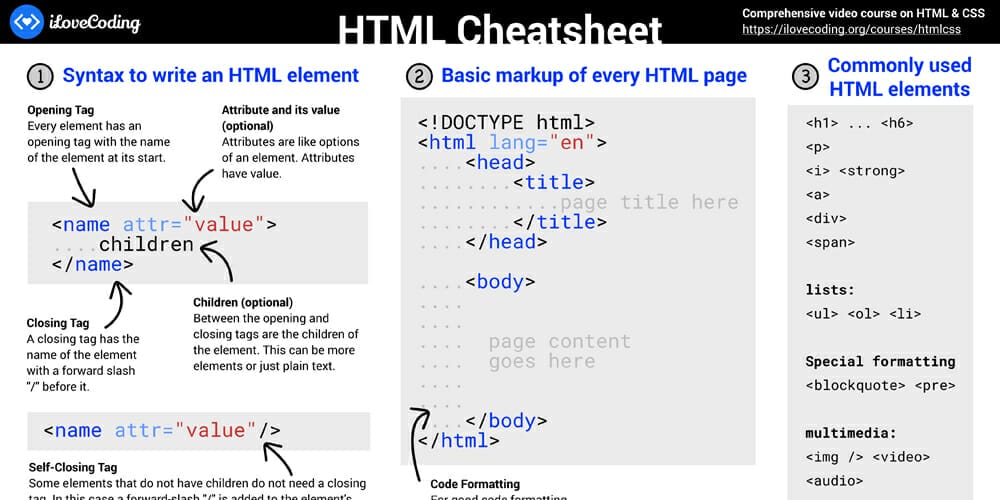The width and height of the screenshot is (1000, 500).
Task: Click the "page content goes here" placeholder
Action: 559,351
